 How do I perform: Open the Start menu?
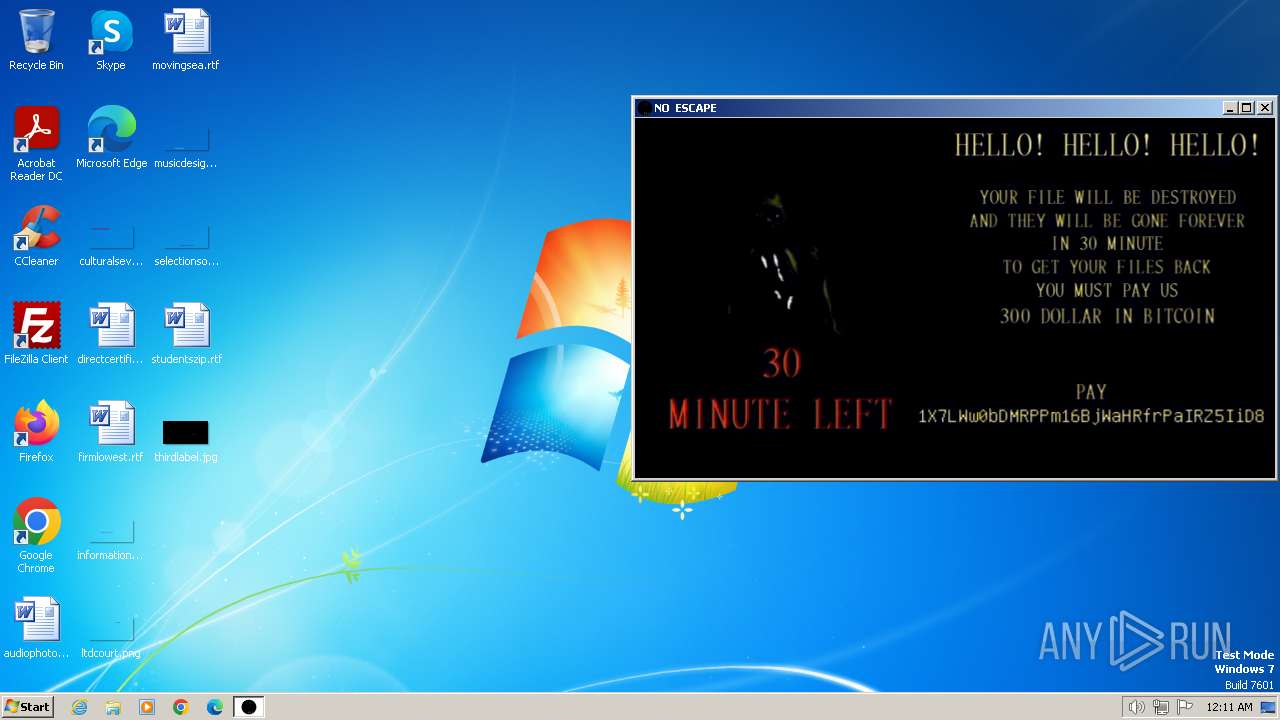point(27,706)
